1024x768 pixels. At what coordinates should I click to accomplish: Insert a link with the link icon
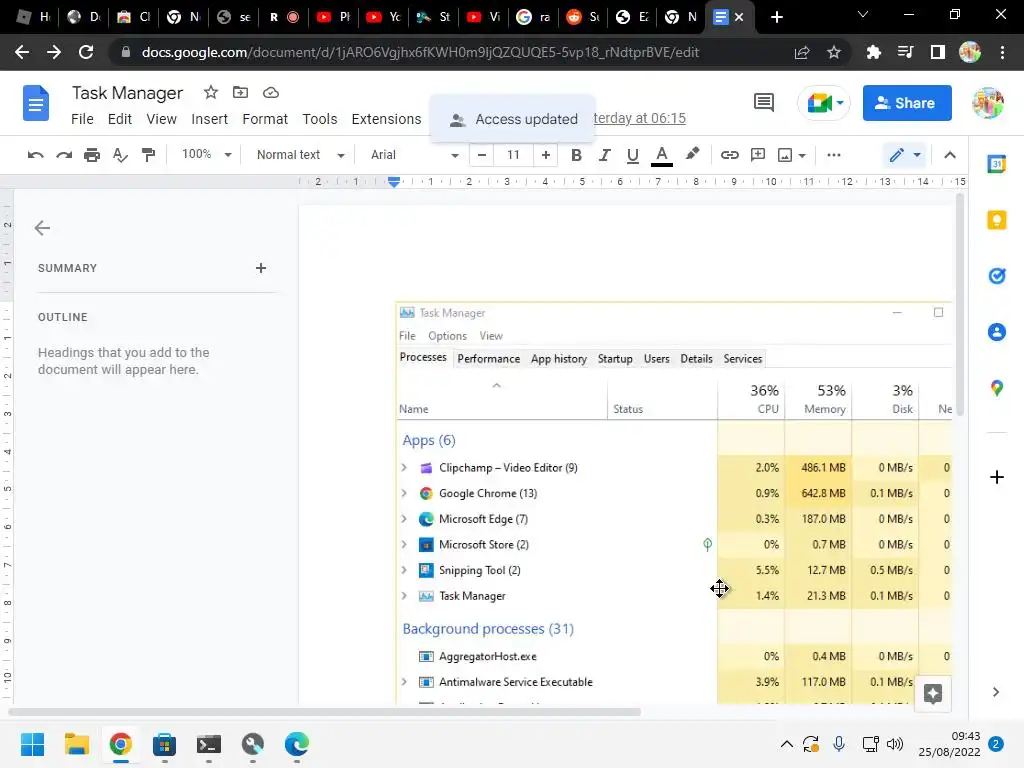729,155
